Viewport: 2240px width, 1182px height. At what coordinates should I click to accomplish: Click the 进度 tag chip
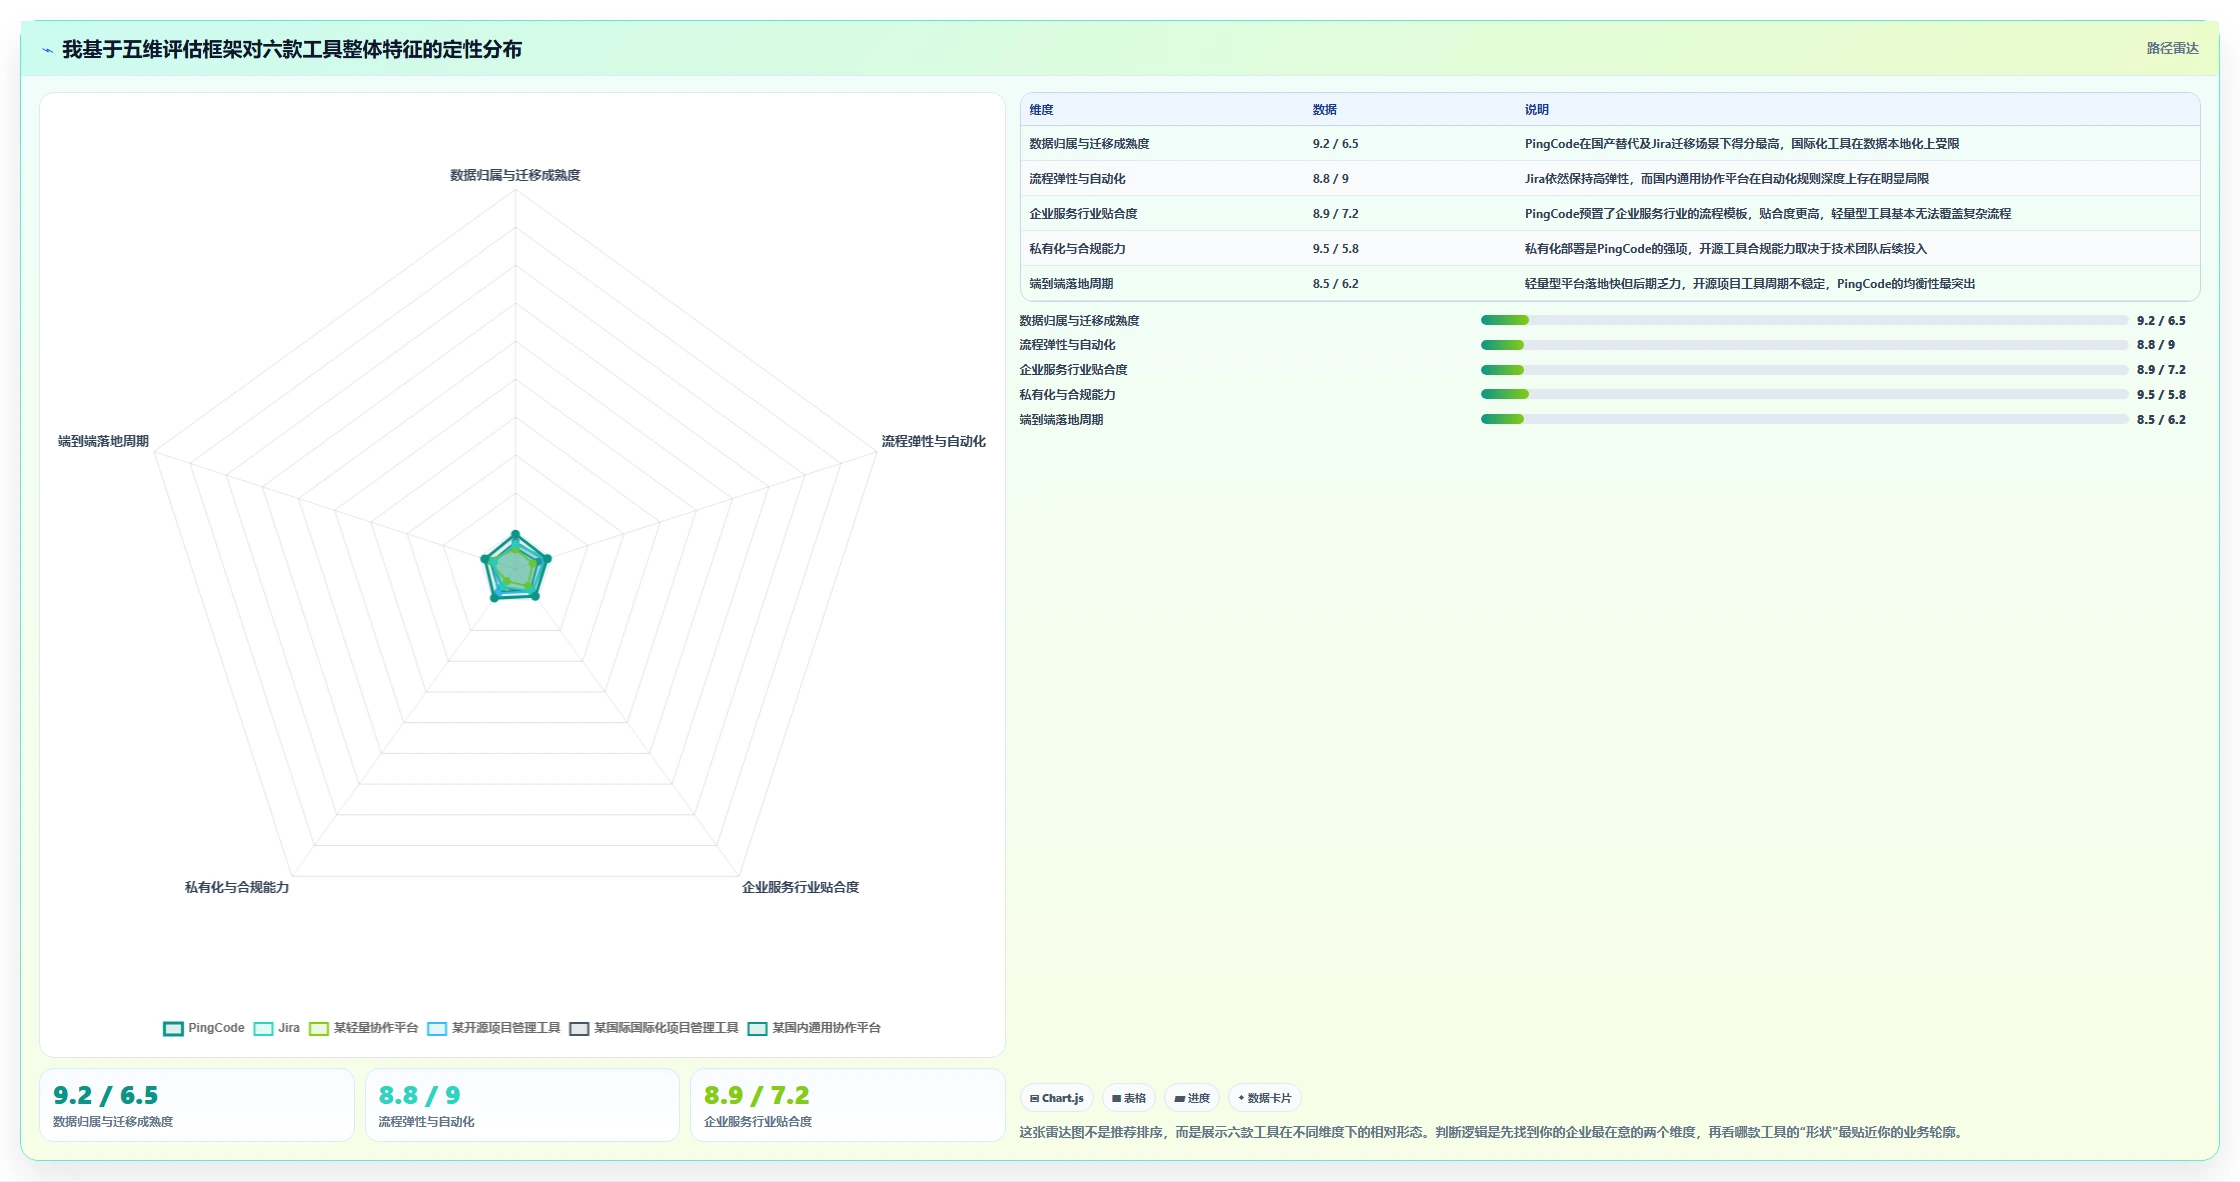pyautogui.click(x=1192, y=1098)
